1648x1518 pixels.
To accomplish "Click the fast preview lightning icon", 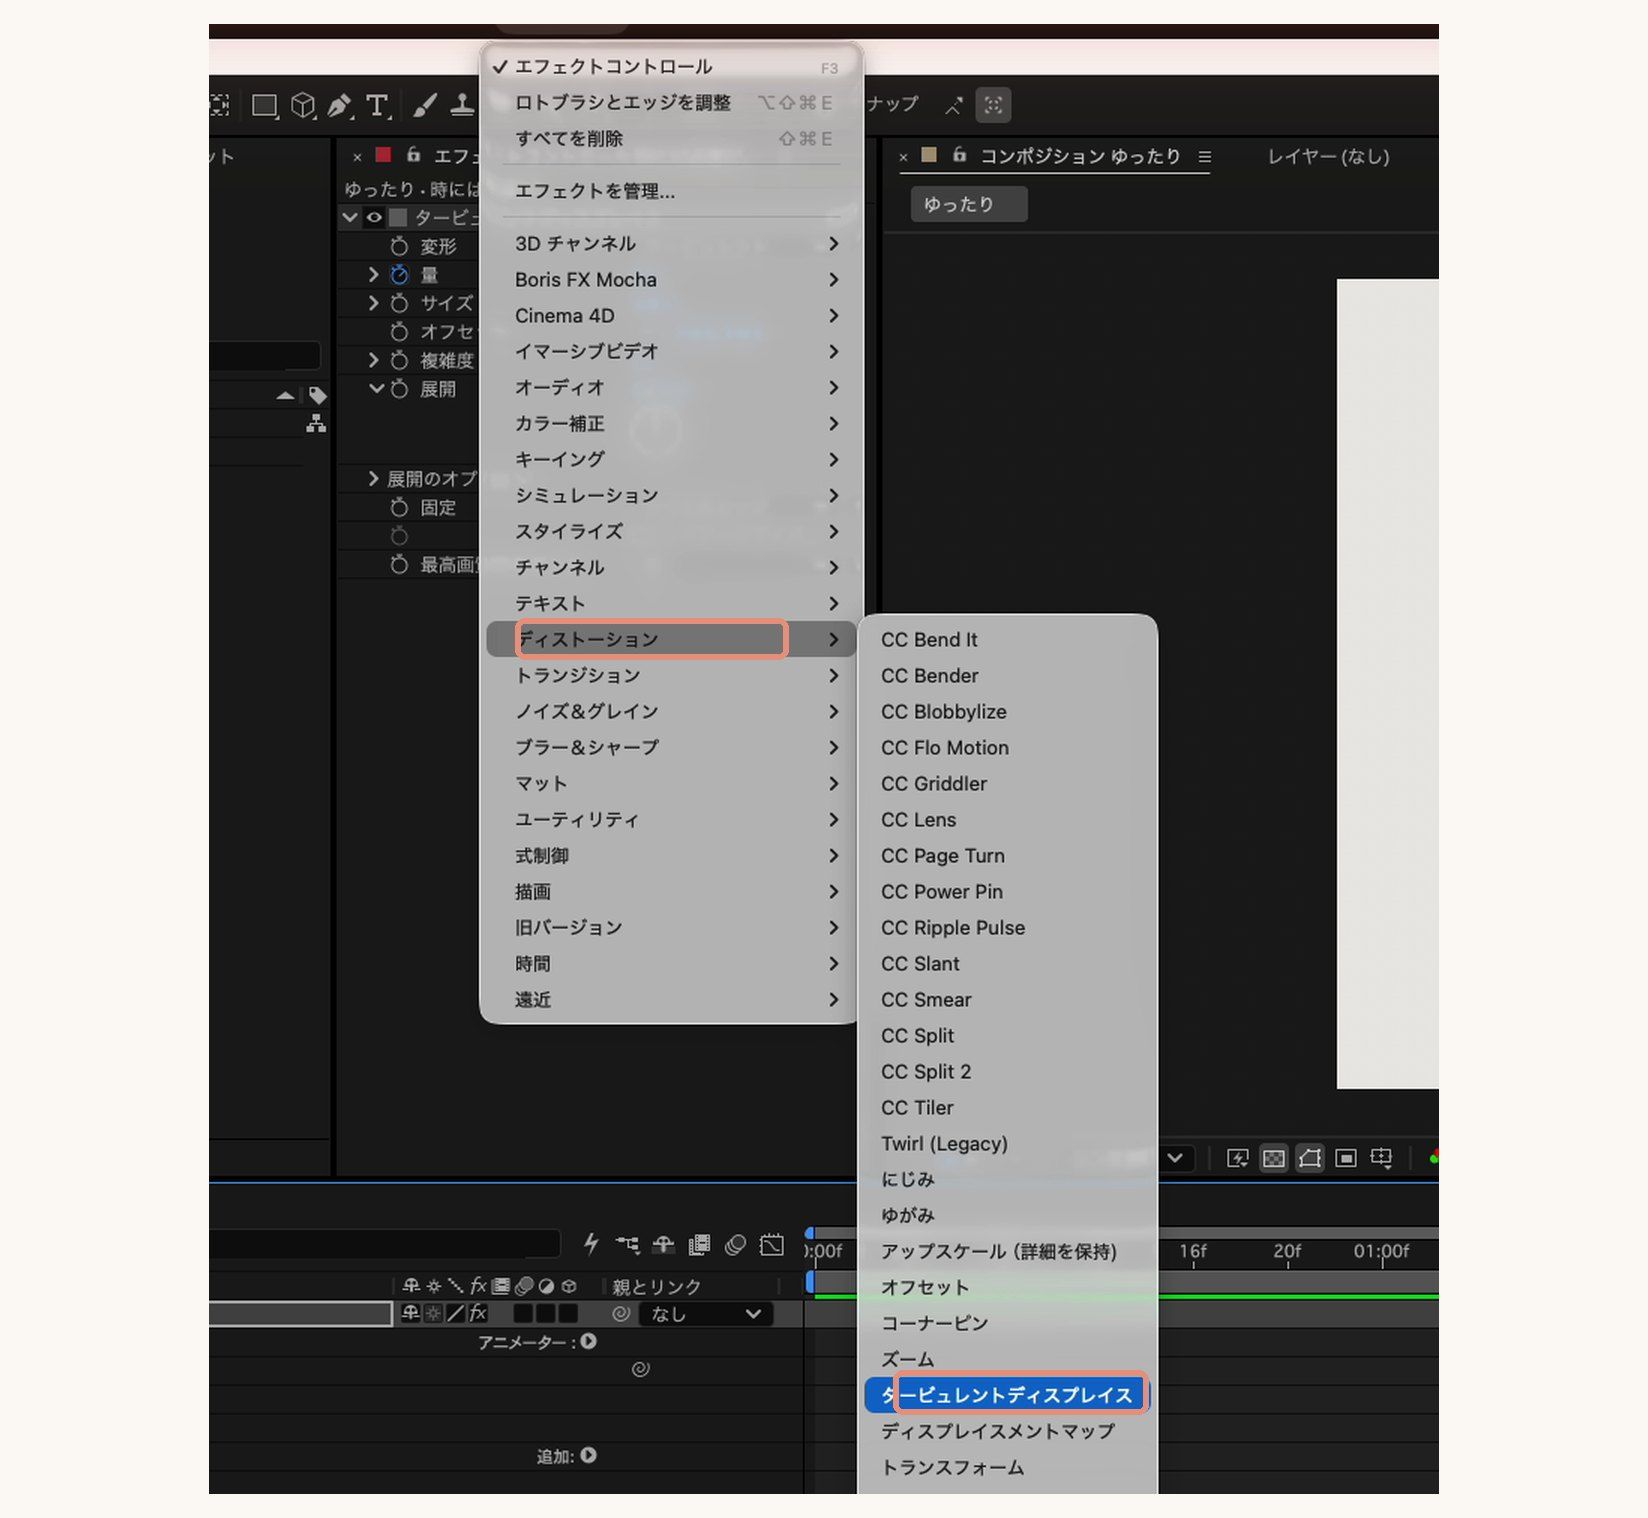I will [x=1237, y=1158].
